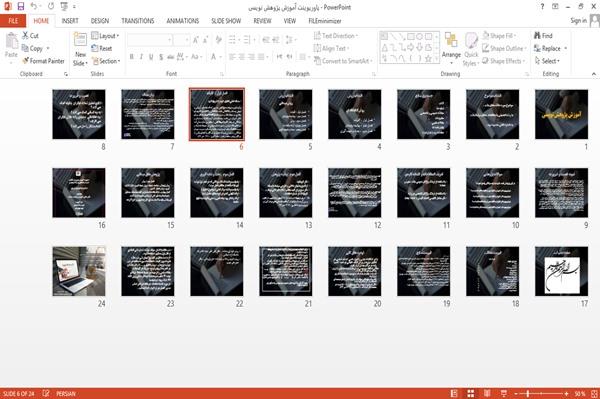The width and height of the screenshot is (600, 399).
Task: Click the Find binoculars icon
Action: tap(537, 36)
